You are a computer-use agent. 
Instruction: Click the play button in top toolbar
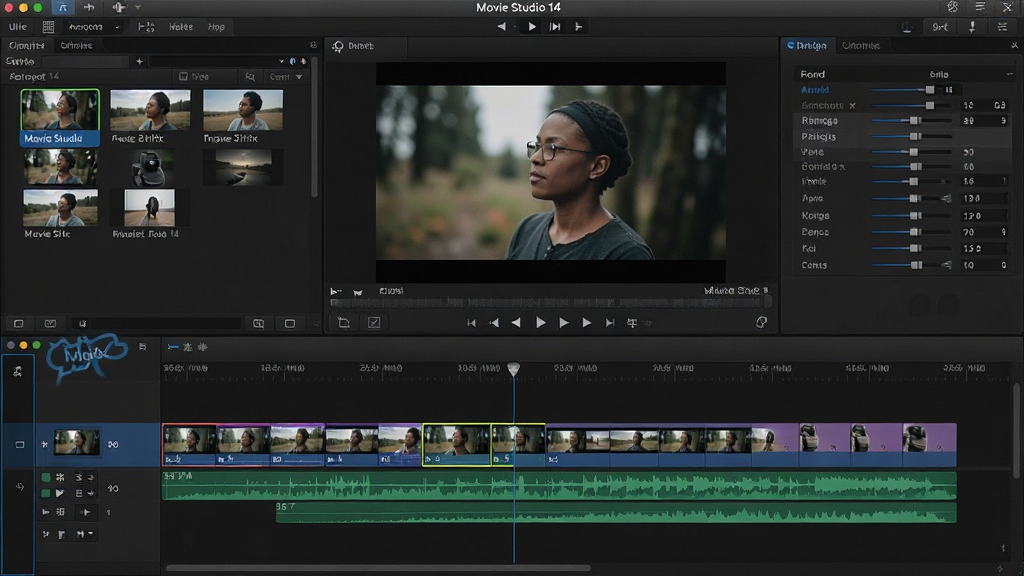click(532, 27)
